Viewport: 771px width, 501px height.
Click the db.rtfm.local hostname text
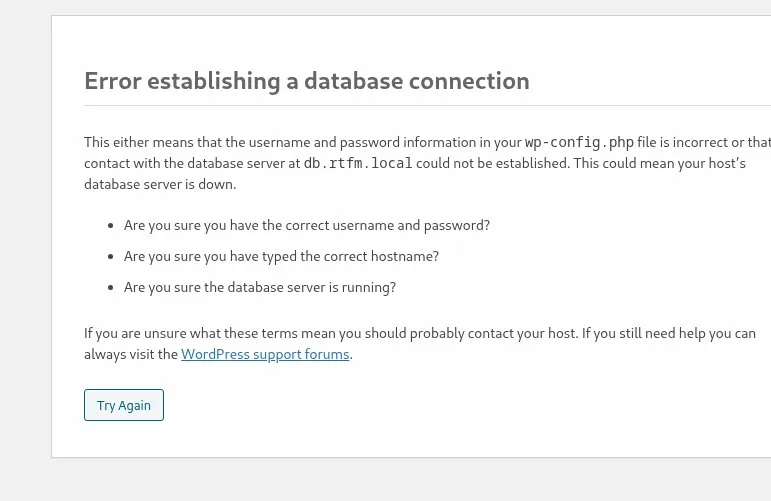(x=358, y=163)
